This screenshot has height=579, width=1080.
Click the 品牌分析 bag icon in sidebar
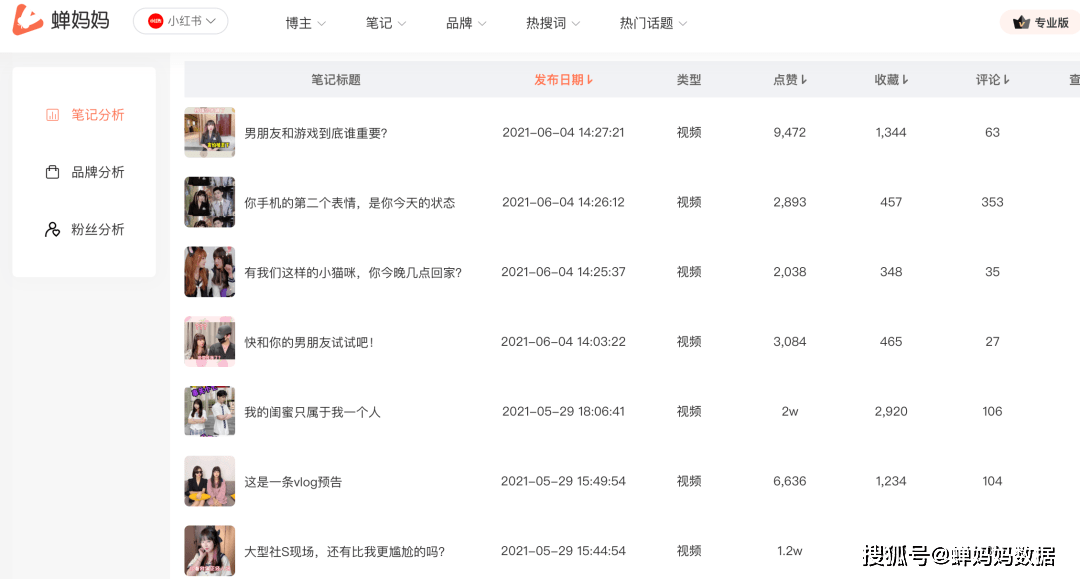coord(53,172)
